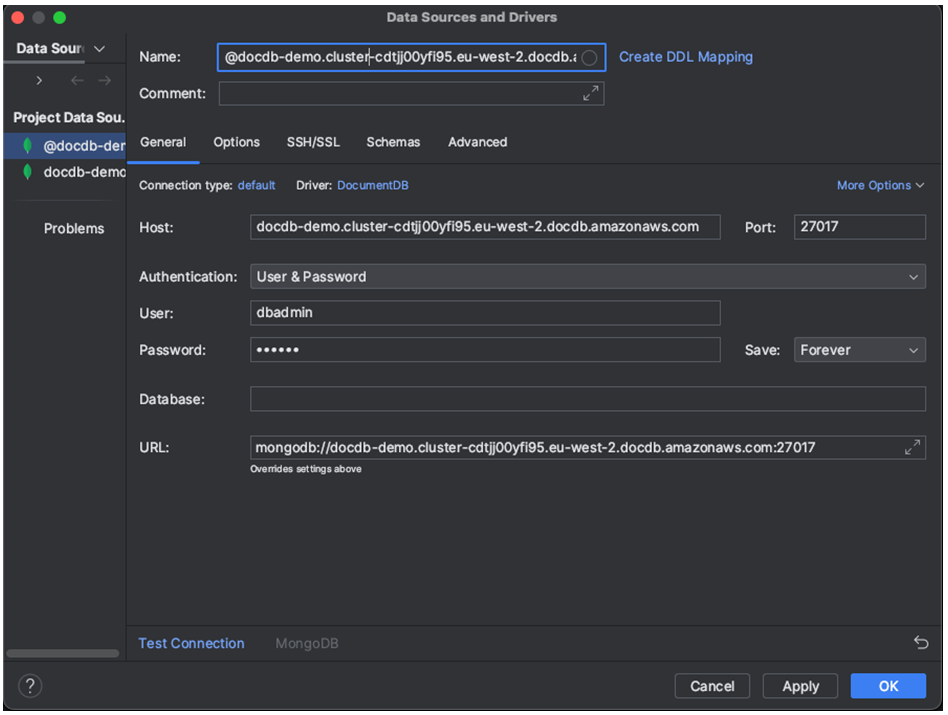The image size is (948, 715).
Task: Open the Schemas tab
Action: 393,142
